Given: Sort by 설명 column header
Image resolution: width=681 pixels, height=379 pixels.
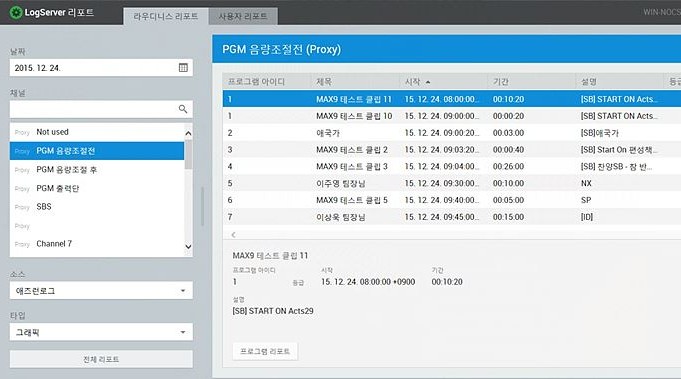Looking at the screenshot, I should (x=620, y=82).
